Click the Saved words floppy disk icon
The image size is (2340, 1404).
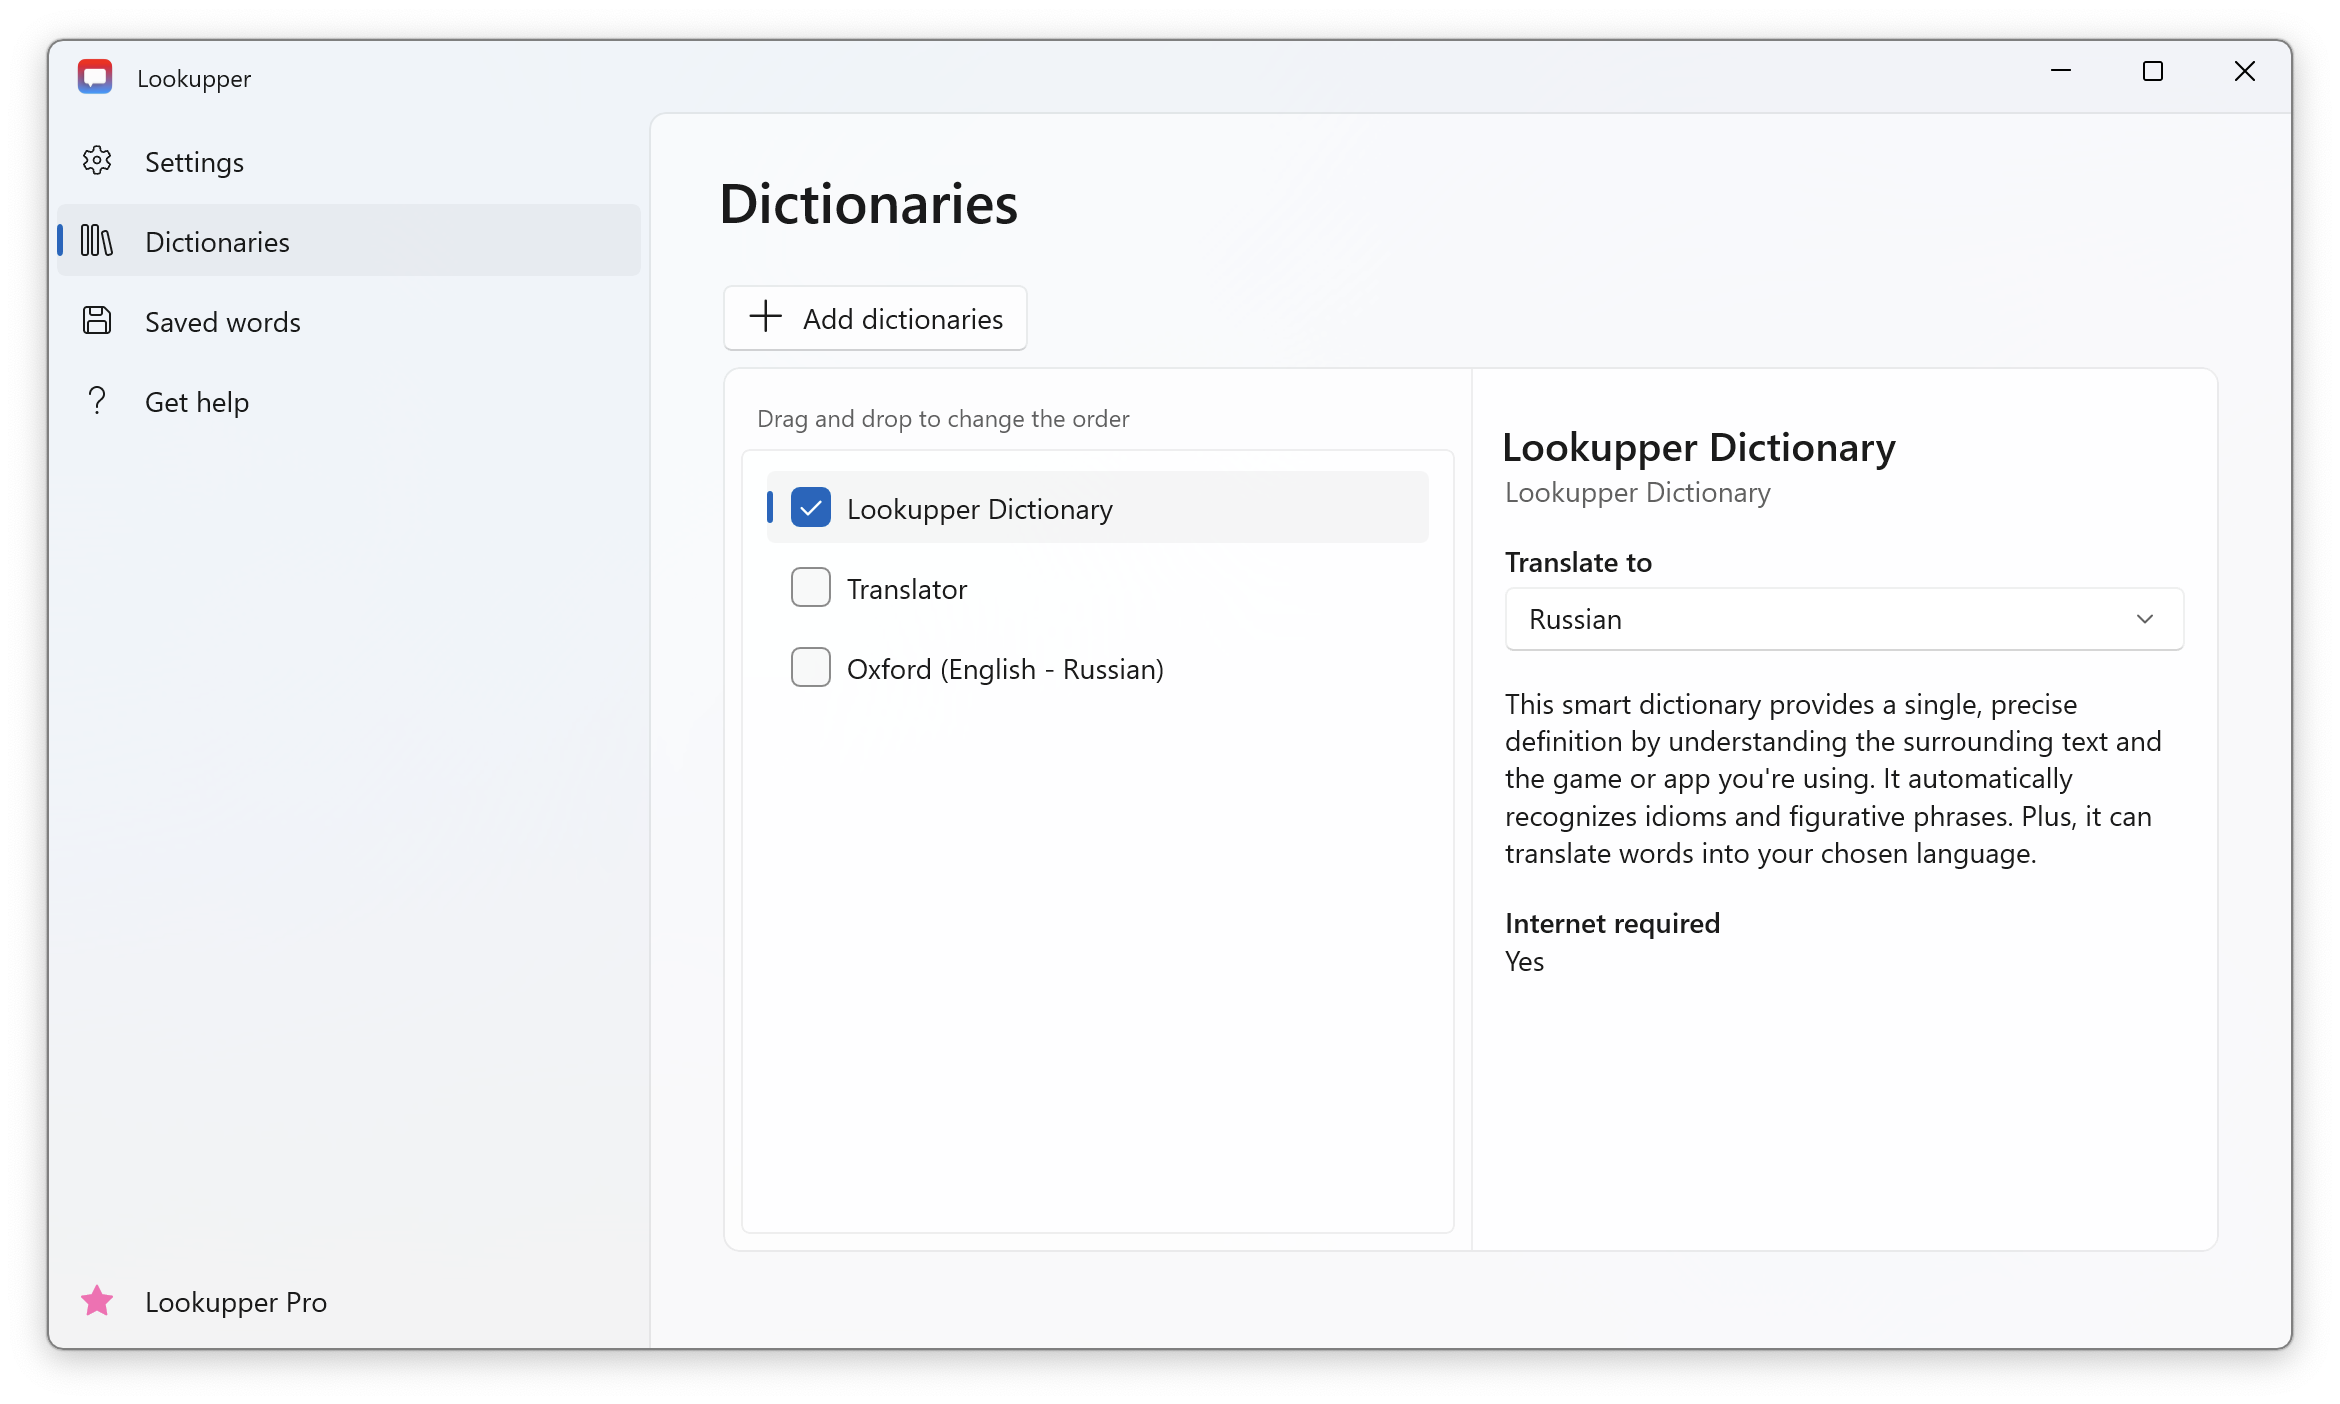point(97,321)
